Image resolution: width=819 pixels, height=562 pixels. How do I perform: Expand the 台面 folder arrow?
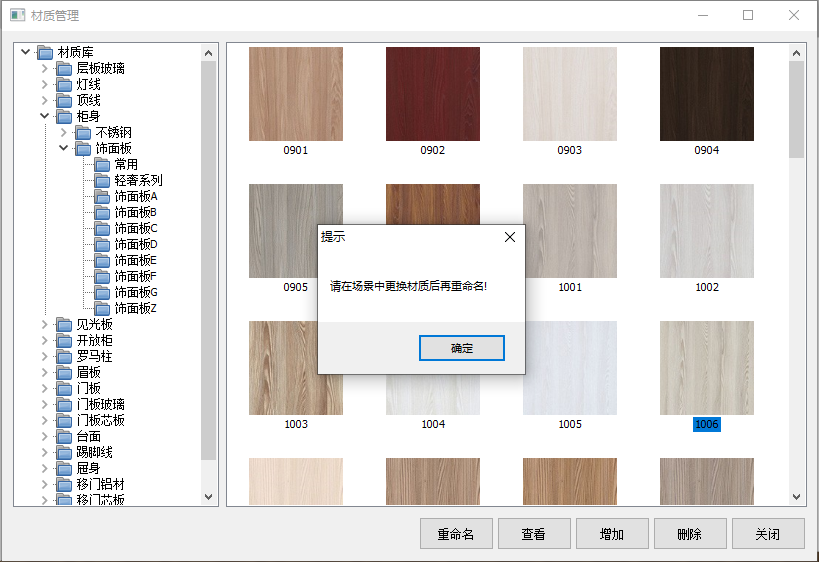coord(44,437)
